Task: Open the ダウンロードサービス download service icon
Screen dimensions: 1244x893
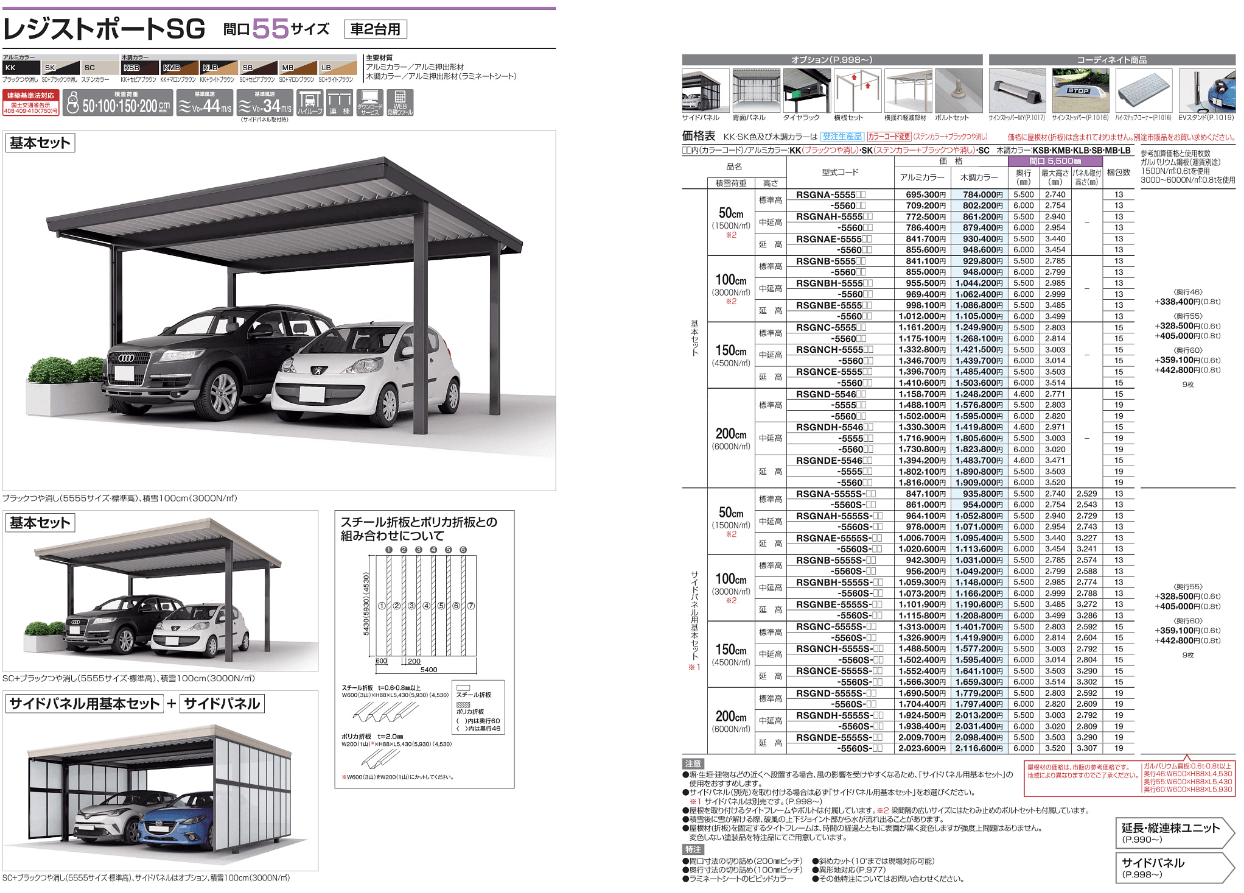Action: click(371, 103)
